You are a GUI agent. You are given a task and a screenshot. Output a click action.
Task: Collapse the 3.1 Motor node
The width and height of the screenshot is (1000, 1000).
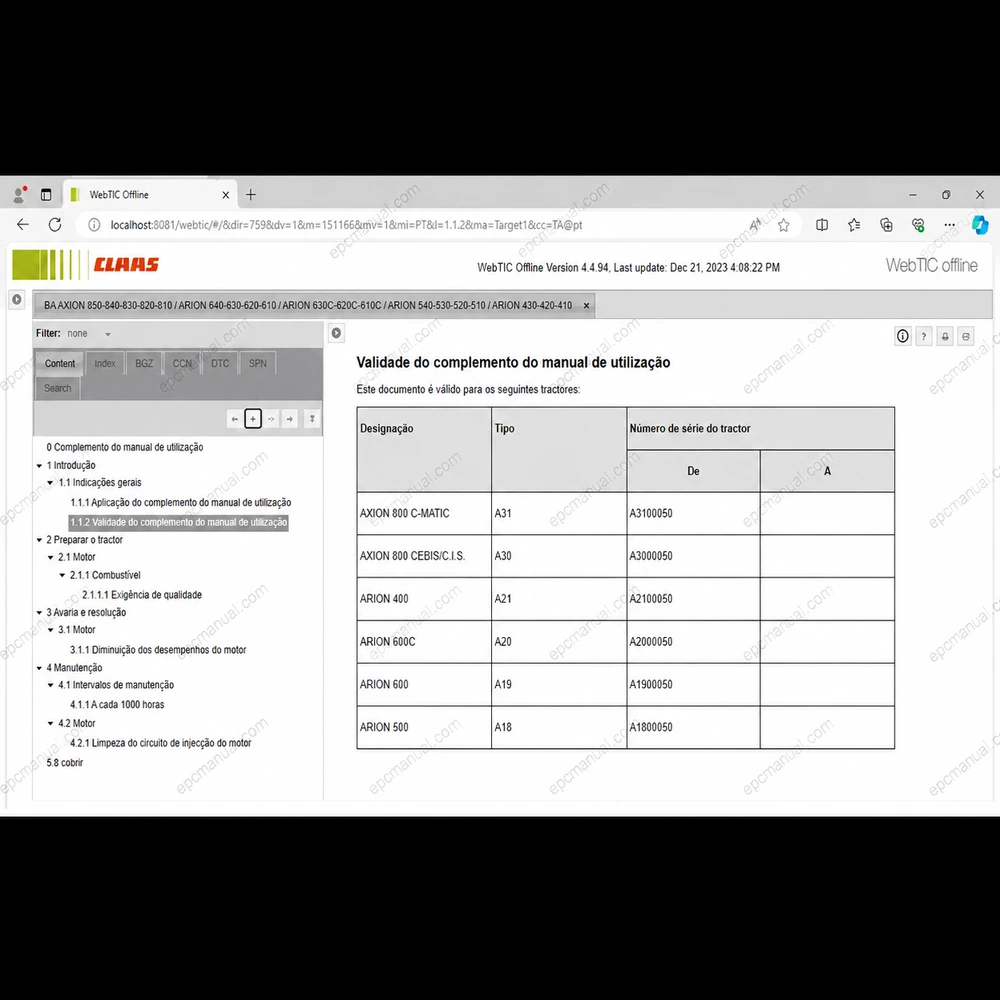(x=51, y=630)
